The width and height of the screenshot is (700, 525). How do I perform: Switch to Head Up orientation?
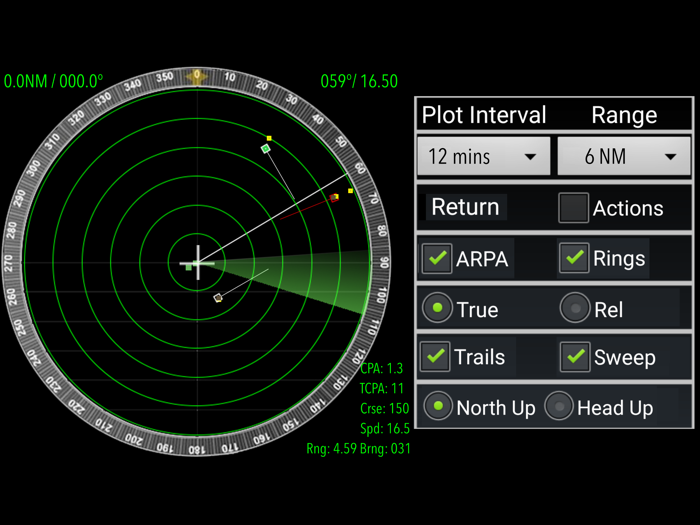pyautogui.click(x=558, y=406)
